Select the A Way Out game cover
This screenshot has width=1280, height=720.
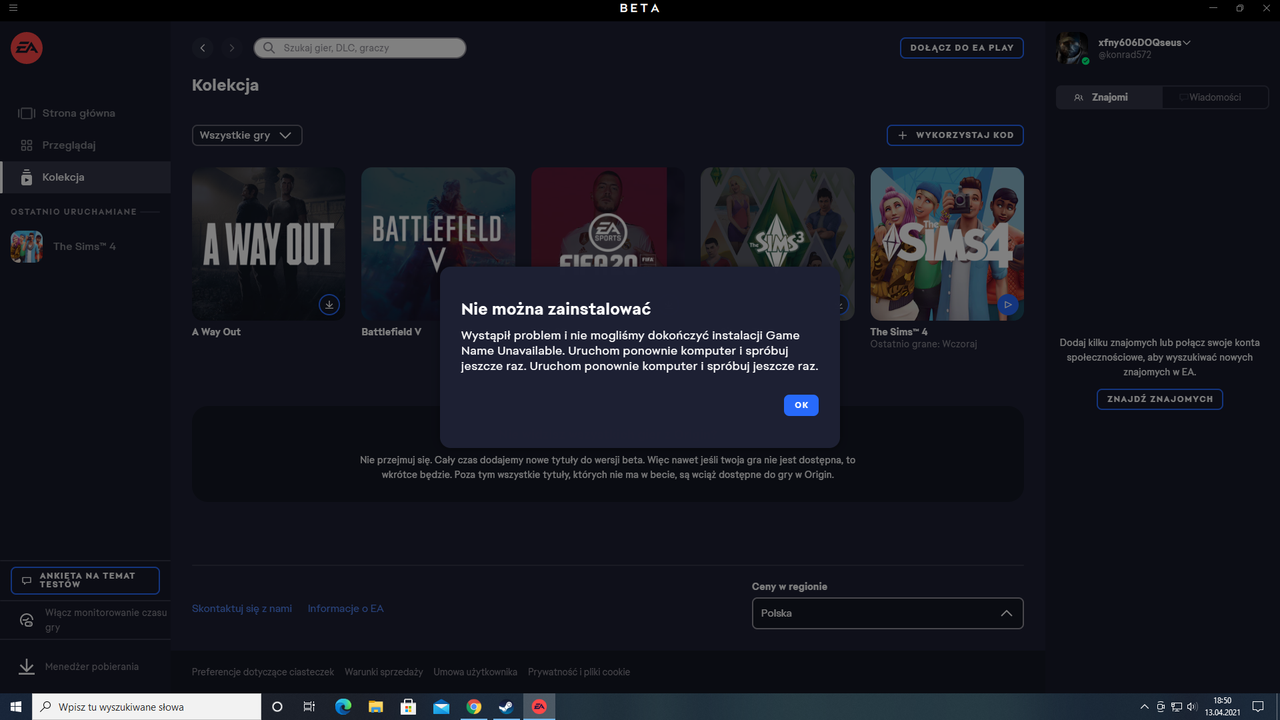click(x=269, y=244)
